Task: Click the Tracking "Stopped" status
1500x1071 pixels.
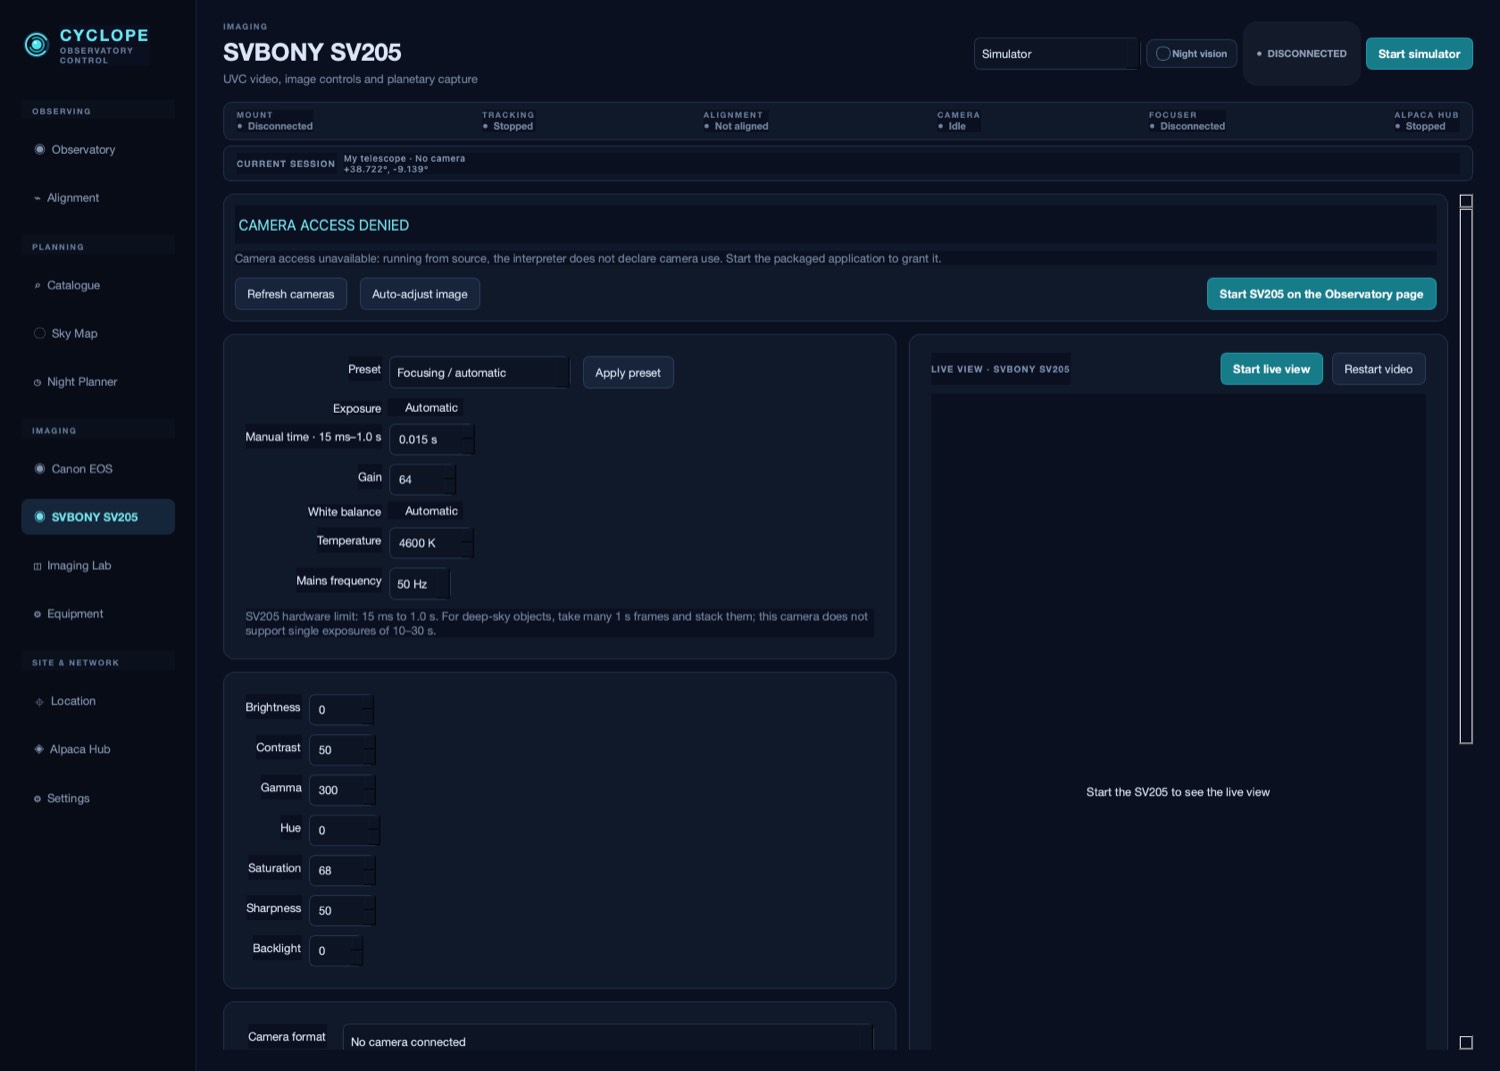Action: (508, 126)
